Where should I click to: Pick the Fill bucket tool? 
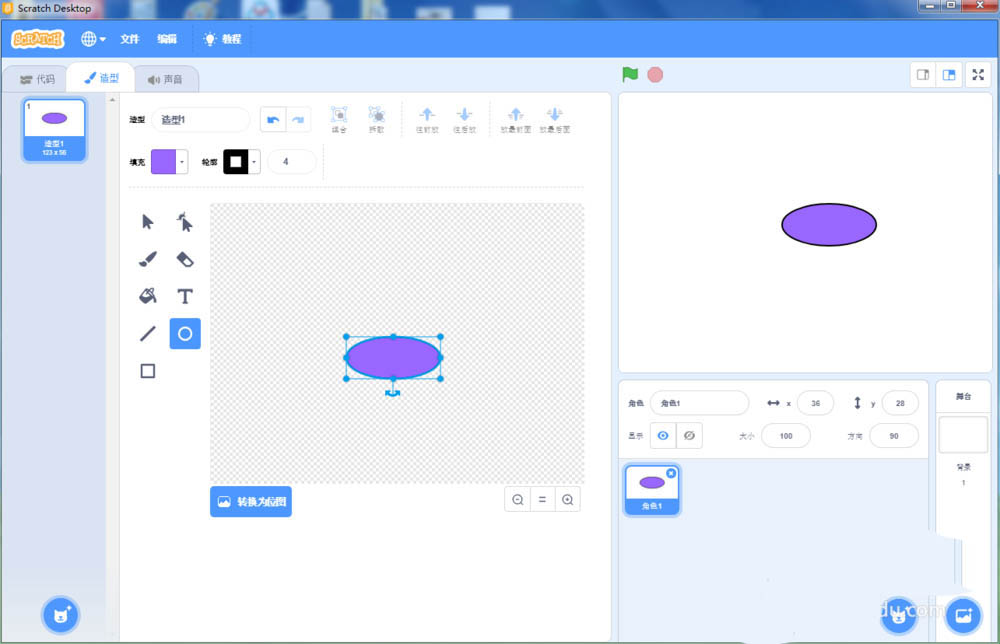[147, 296]
